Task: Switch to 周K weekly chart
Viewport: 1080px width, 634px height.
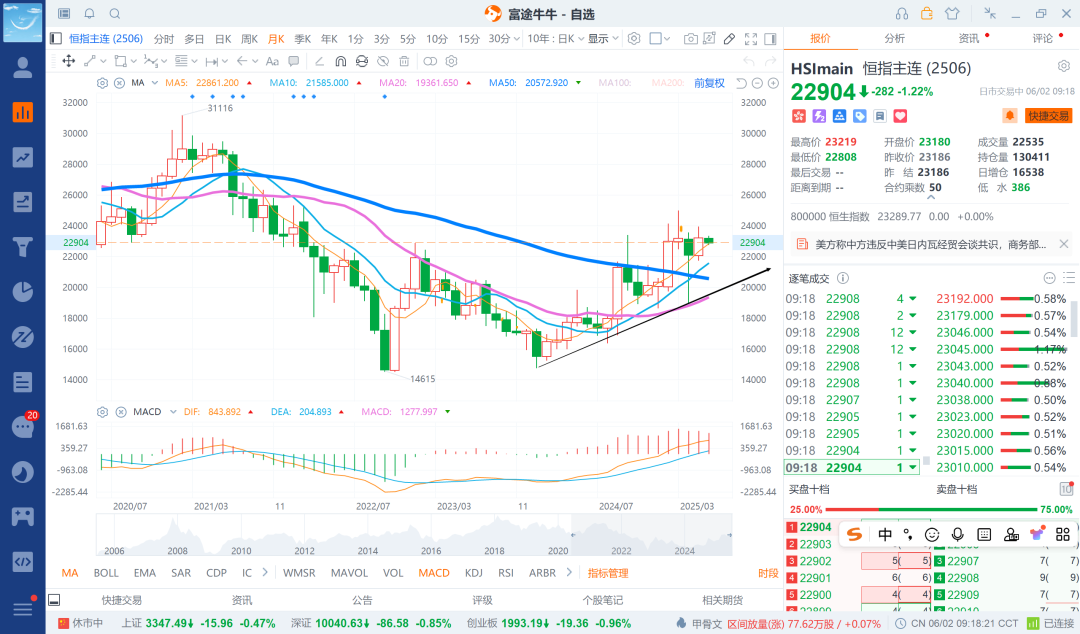Action: click(249, 39)
